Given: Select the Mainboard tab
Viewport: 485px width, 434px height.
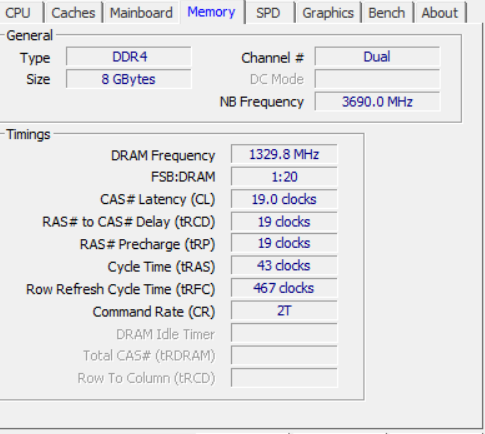Looking at the screenshot, I should pos(141,13).
